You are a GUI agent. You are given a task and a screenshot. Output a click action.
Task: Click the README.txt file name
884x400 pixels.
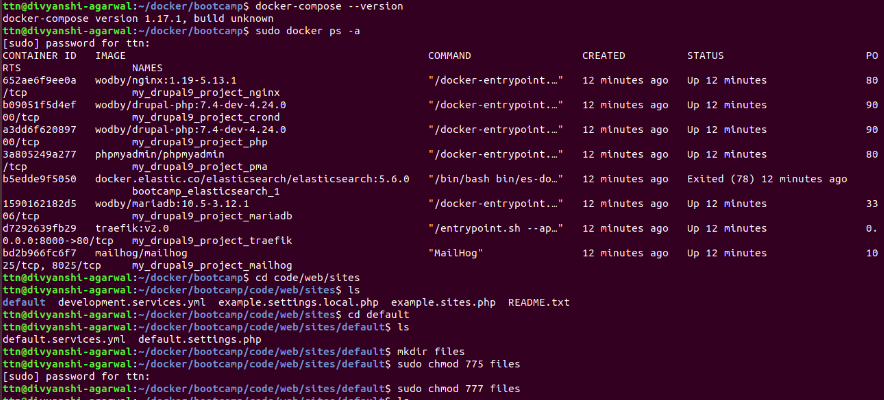pos(538,303)
